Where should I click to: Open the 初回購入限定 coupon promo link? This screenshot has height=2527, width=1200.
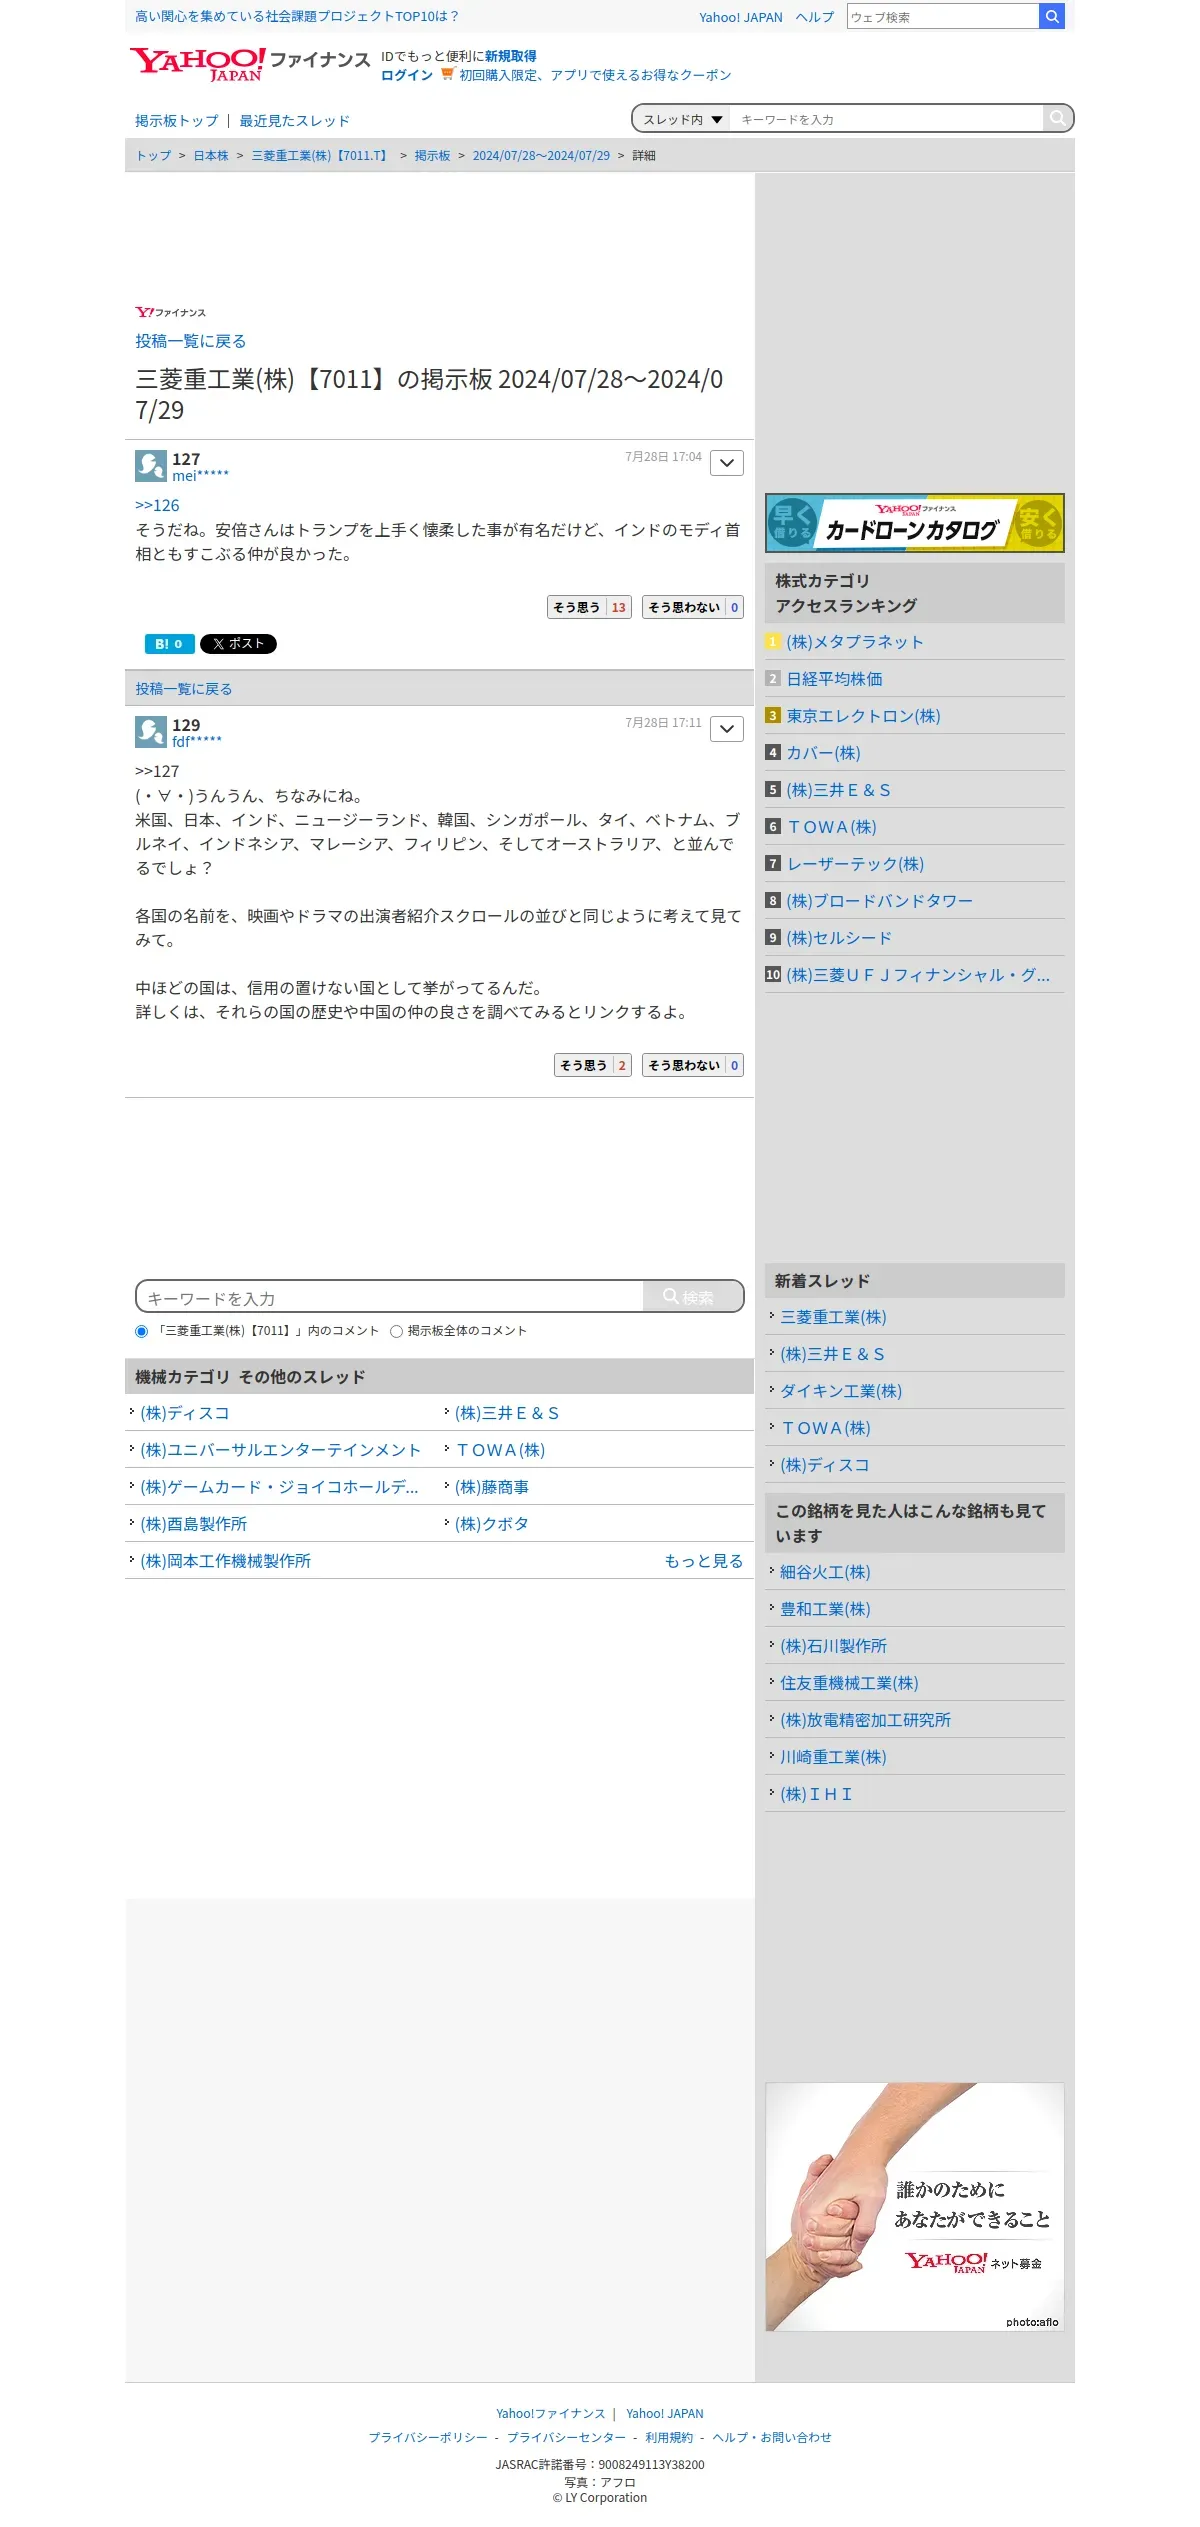click(x=595, y=75)
